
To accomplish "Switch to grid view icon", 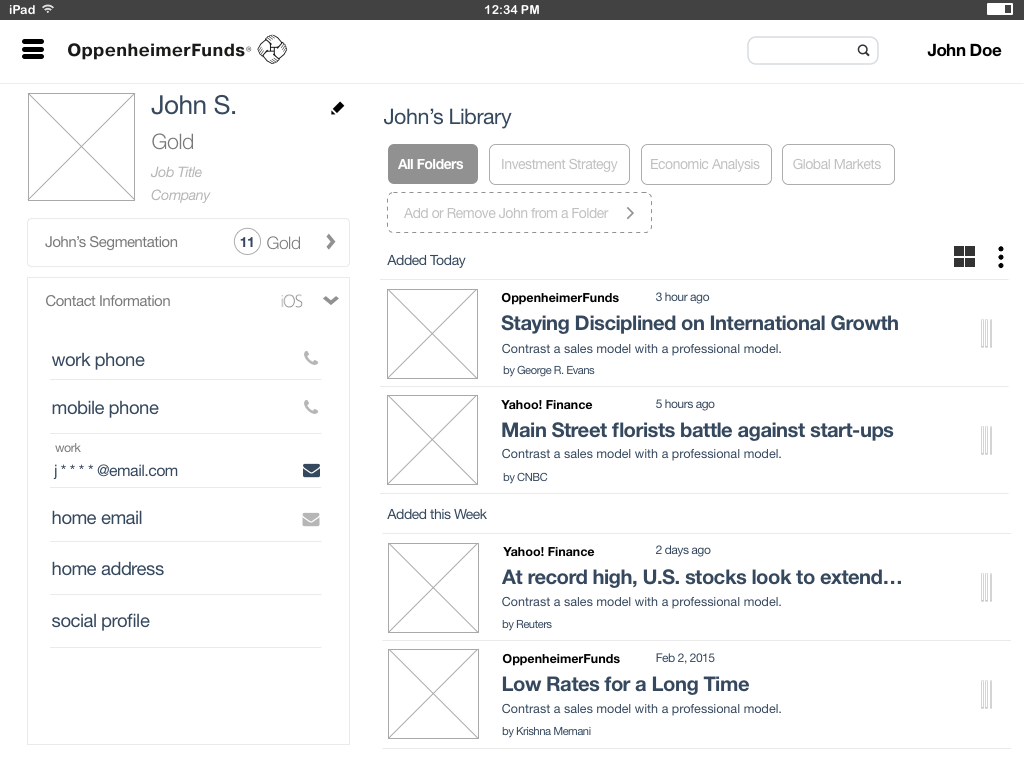I will (964, 257).
